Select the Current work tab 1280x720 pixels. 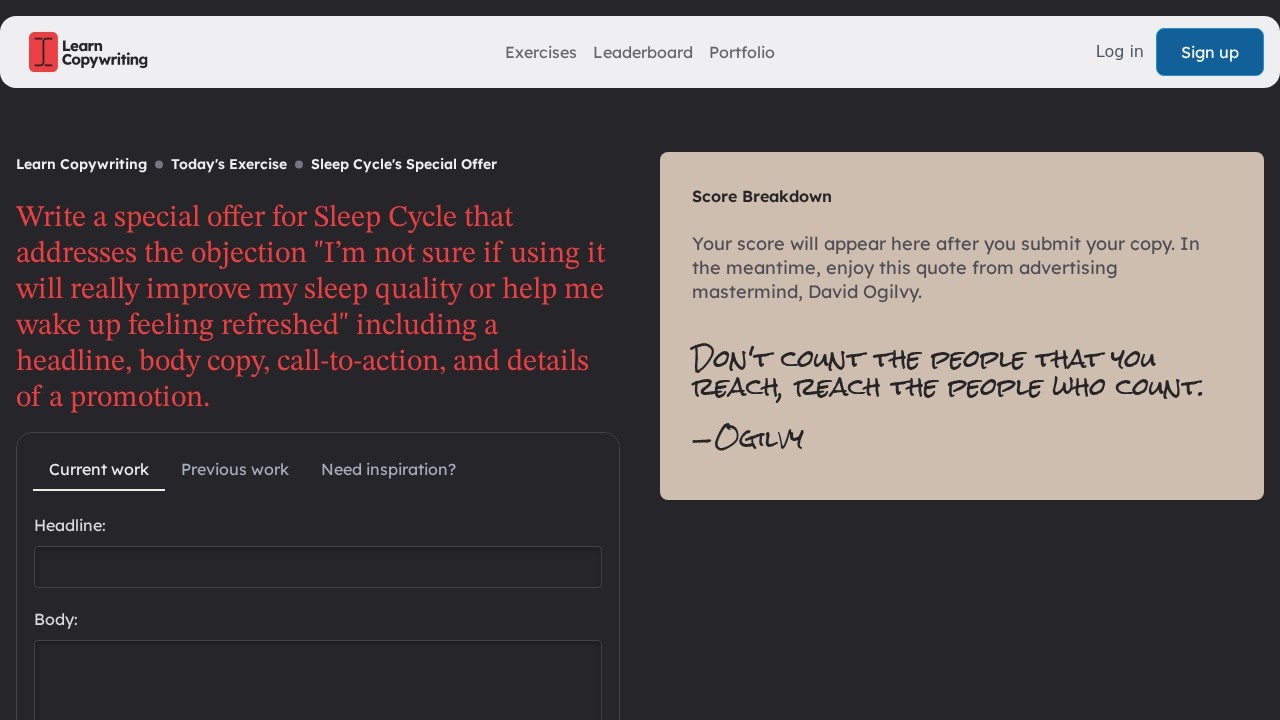(x=99, y=470)
